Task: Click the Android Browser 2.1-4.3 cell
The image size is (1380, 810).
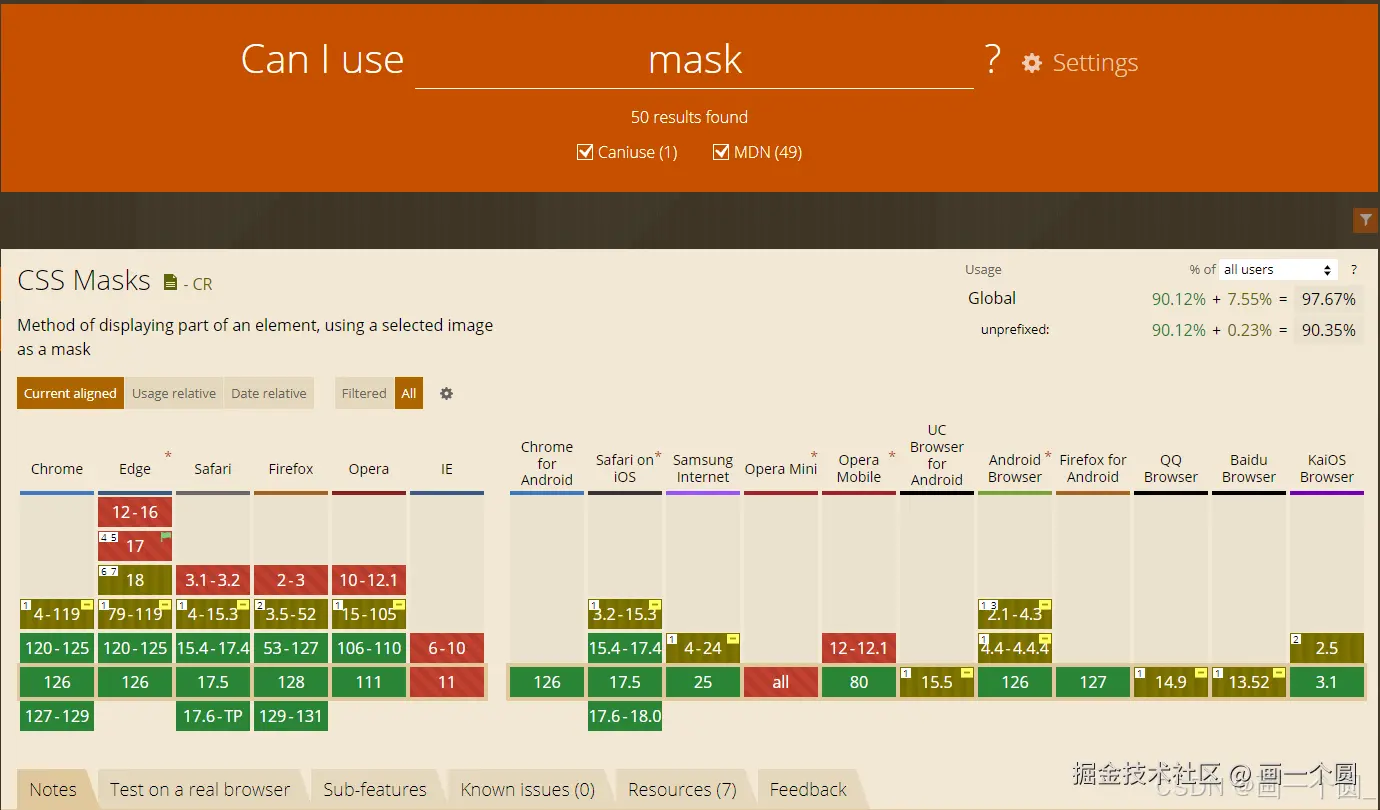Action: point(1015,614)
